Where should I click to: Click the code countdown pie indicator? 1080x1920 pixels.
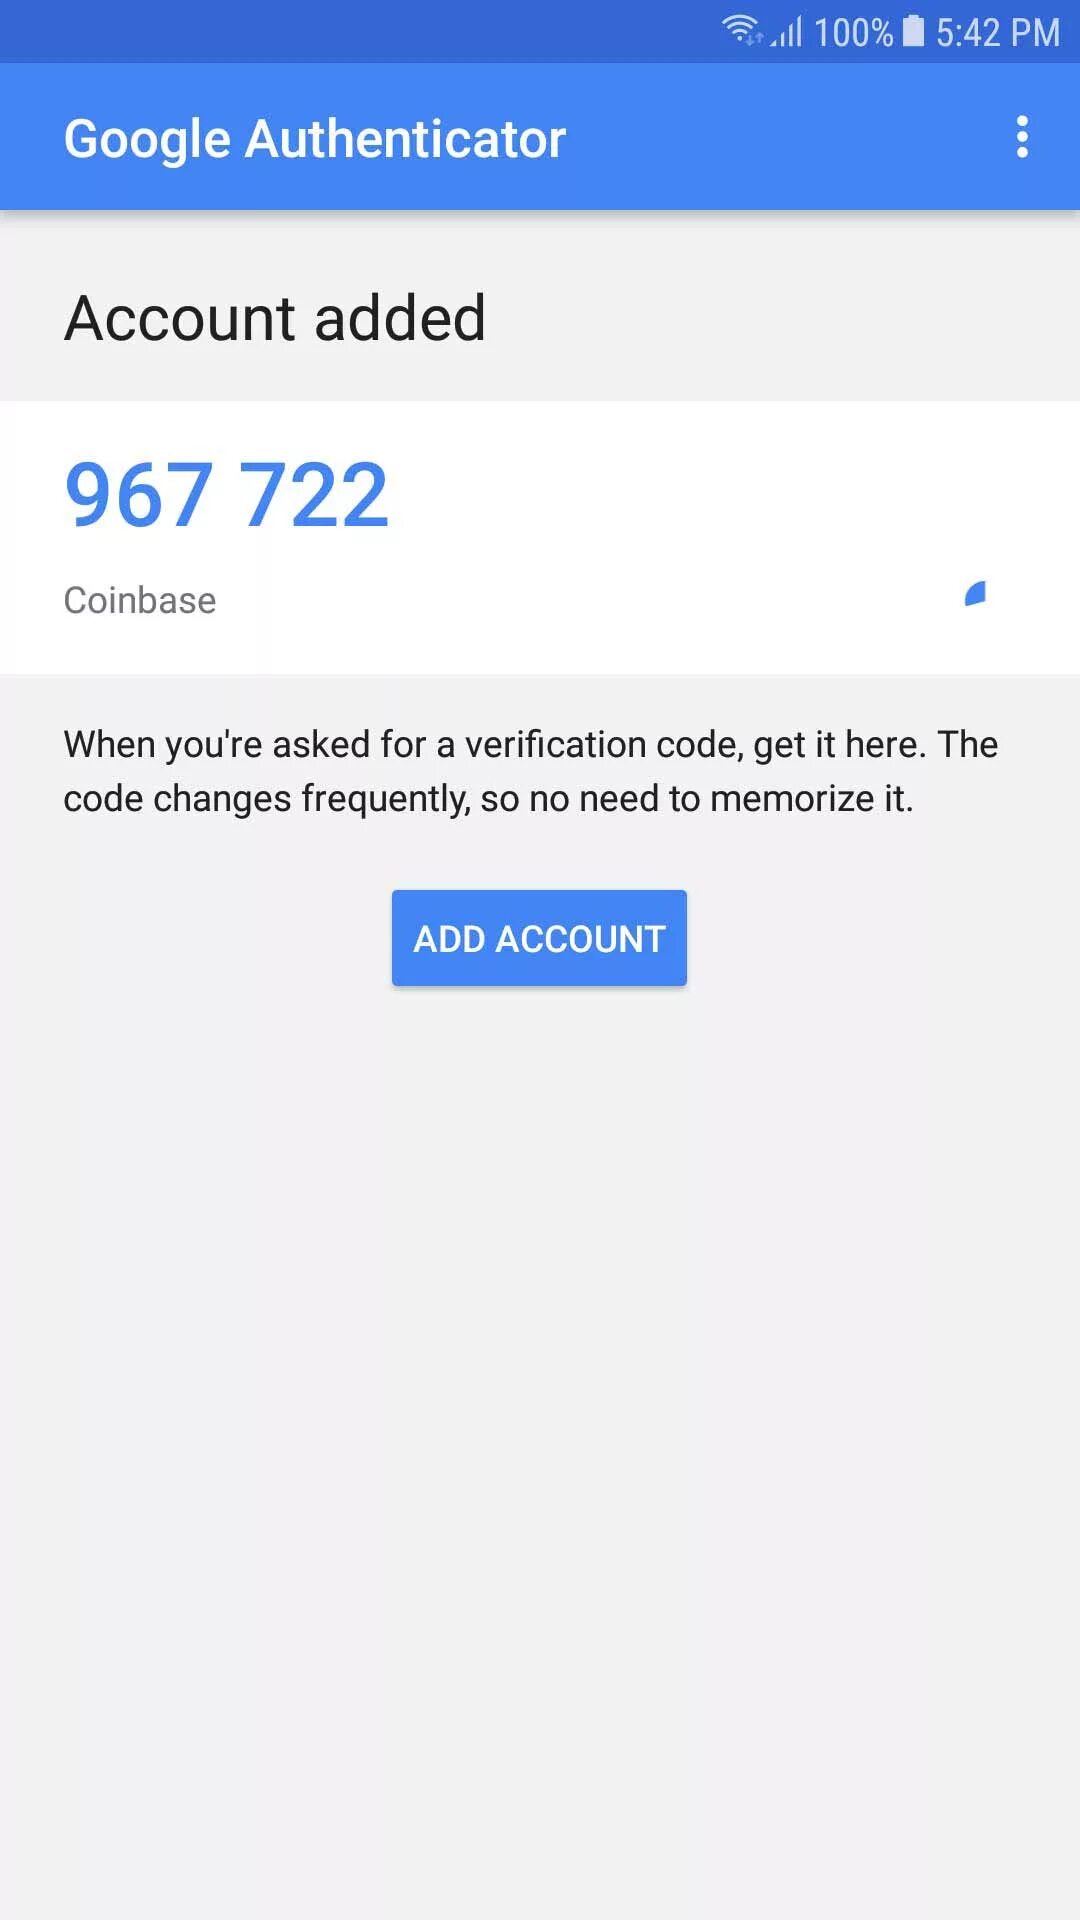click(x=975, y=594)
